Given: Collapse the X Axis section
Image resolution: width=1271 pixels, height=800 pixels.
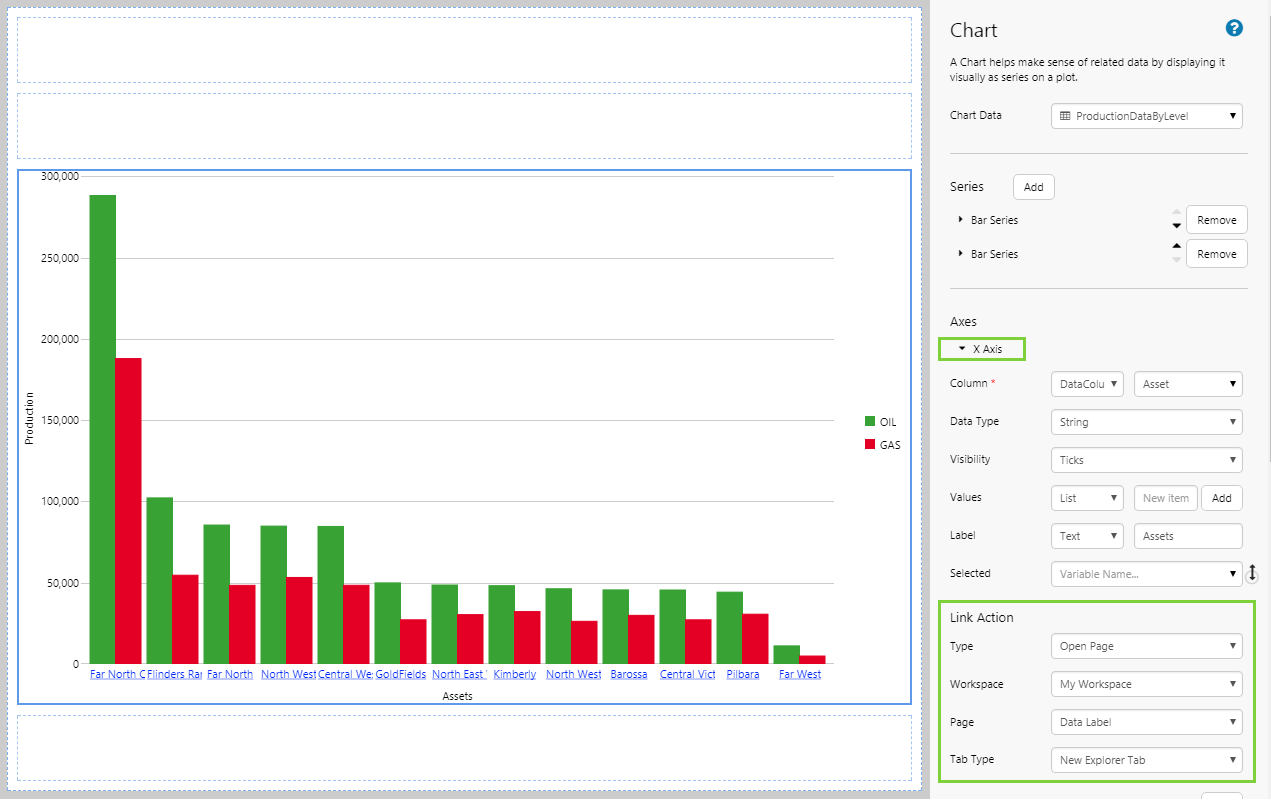Looking at the screenshot, I should (962, 349).
